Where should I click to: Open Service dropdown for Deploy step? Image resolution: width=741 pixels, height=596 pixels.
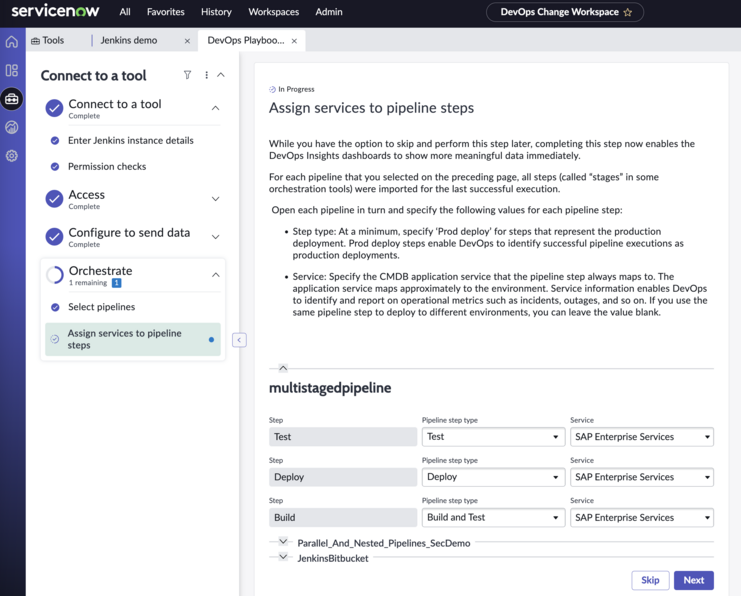click(642, 477)
